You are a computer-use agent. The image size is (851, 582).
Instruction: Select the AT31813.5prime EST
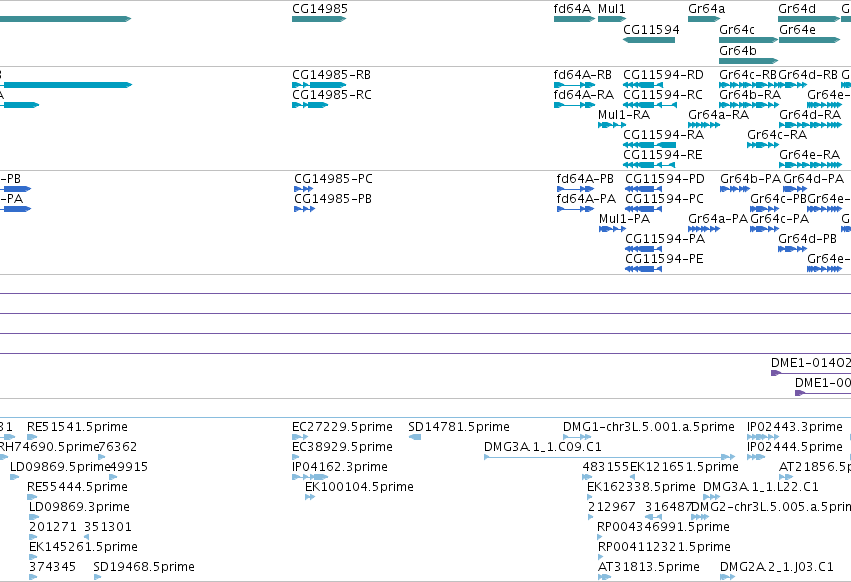(604, 577)
